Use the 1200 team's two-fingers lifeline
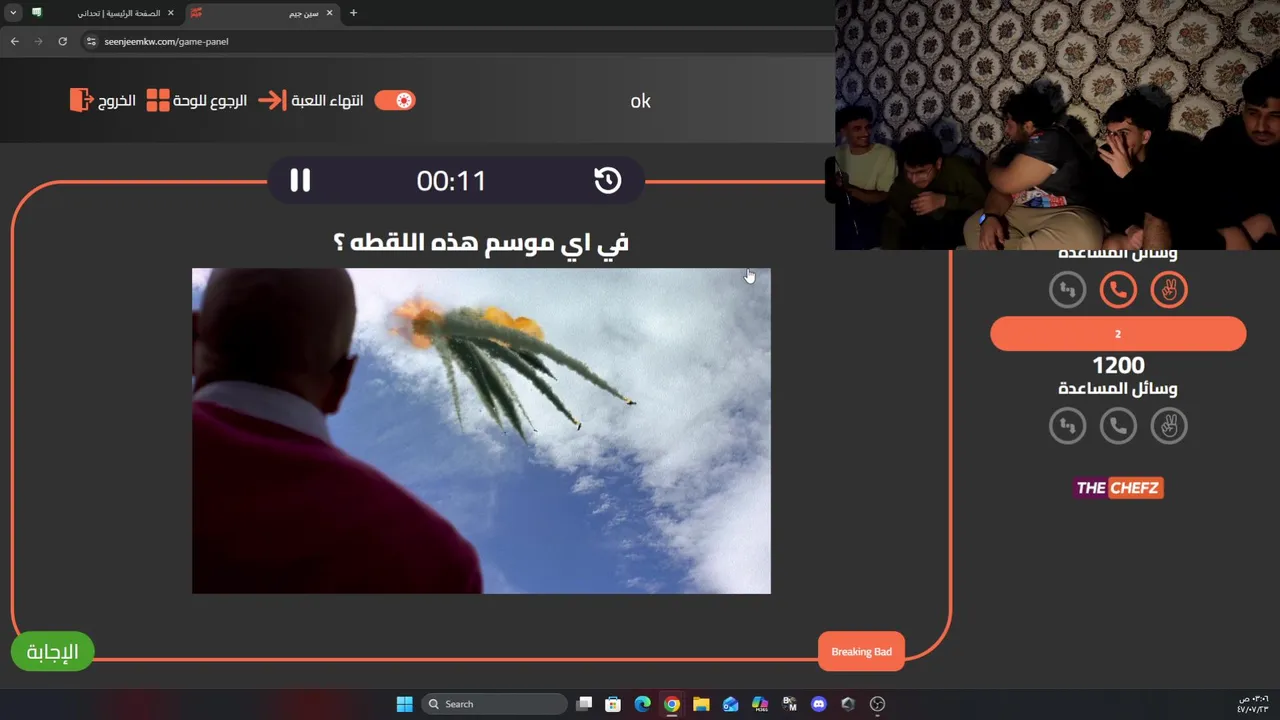Viewport: 1280px width, 720px height. pyautogui.click(x=1169, y=426)
